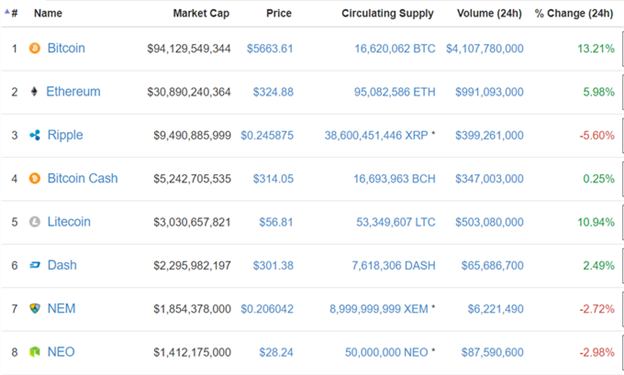This screenshot has width=624, height=375.
Task: Click Dash volume $65,686,700
Action: (x=493, y=266)
